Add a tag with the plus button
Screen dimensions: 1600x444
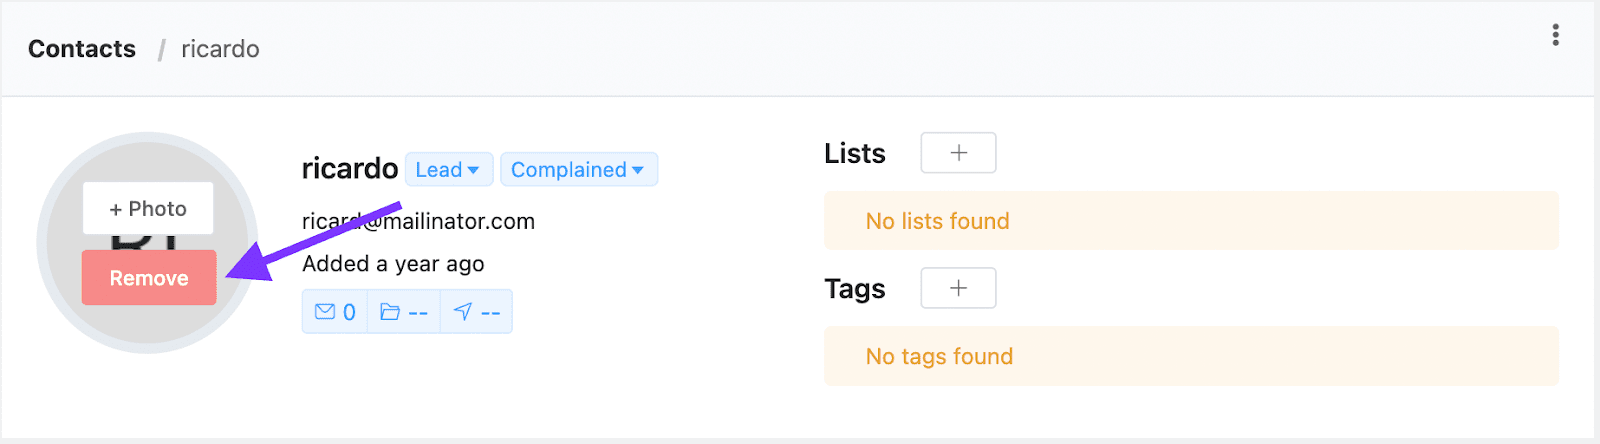958,288
